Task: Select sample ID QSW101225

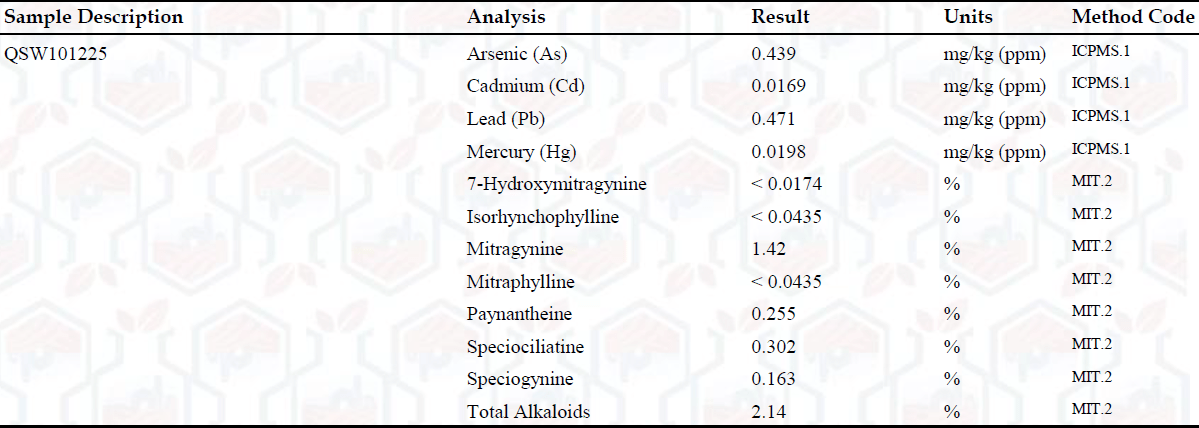Action: [56, 53]
